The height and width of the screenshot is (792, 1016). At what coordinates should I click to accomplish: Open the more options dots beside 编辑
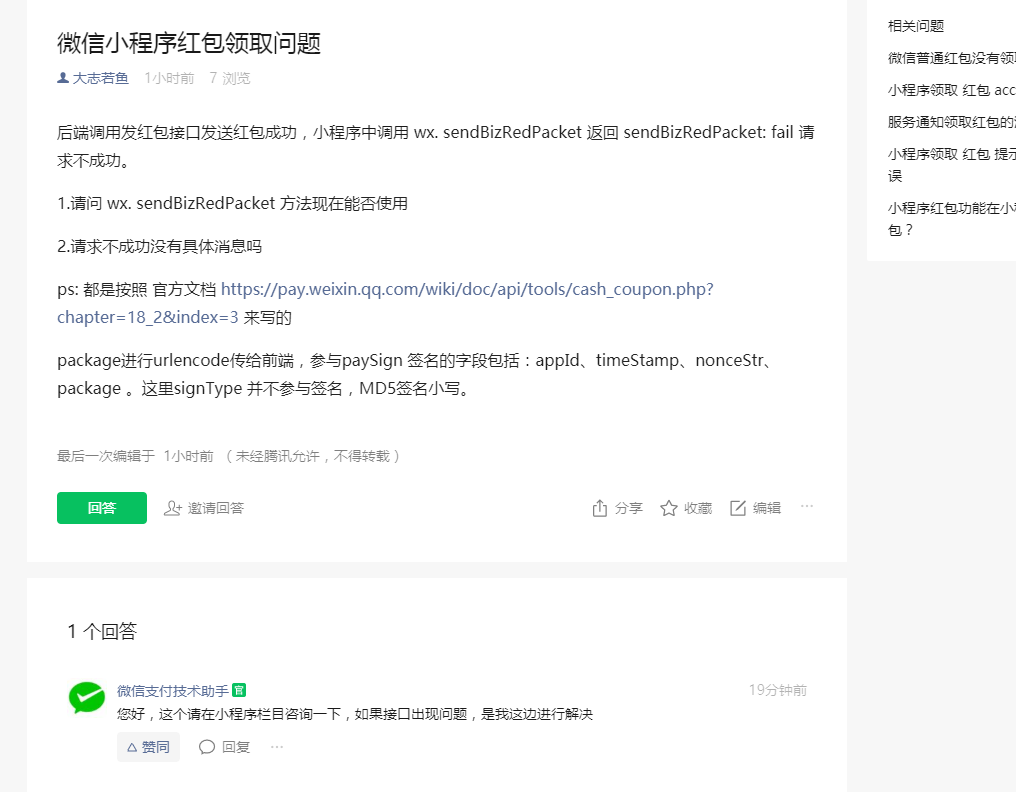click(807, 506)
